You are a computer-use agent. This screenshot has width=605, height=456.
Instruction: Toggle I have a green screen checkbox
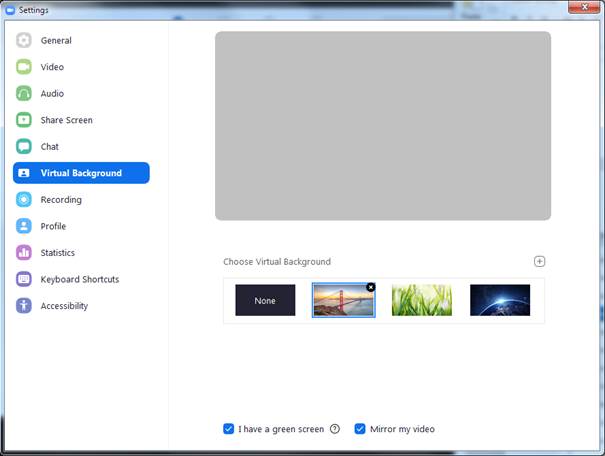[228, 429]
